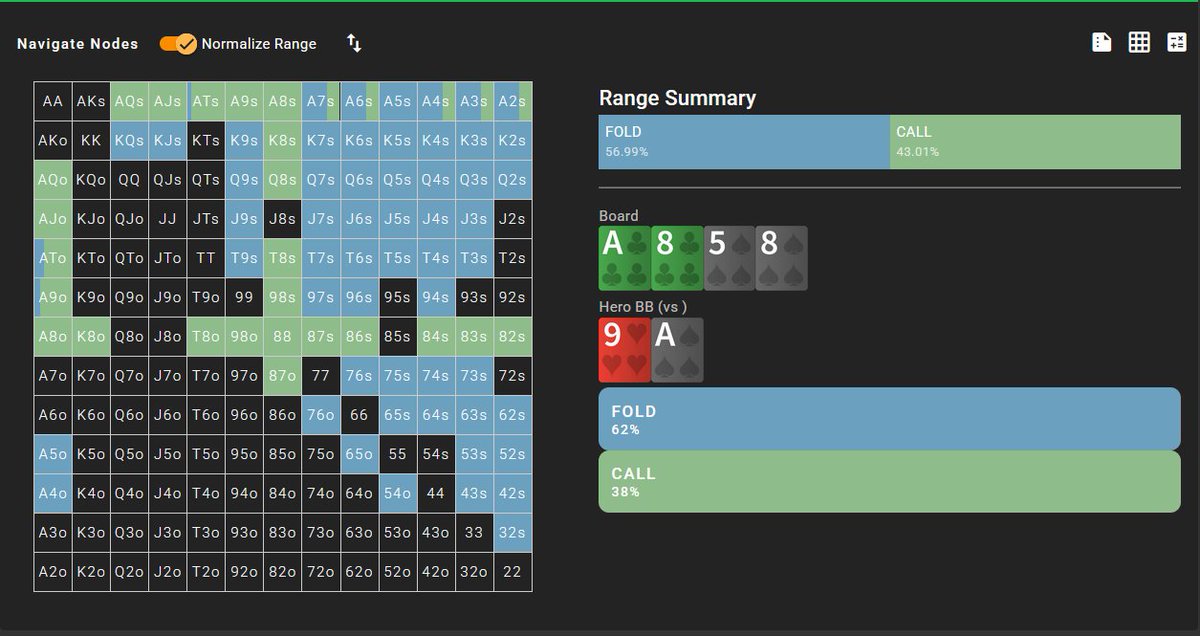Select the A9o hand cell
Viewport: 1200px width, 636px height.
tap(53, 297)
